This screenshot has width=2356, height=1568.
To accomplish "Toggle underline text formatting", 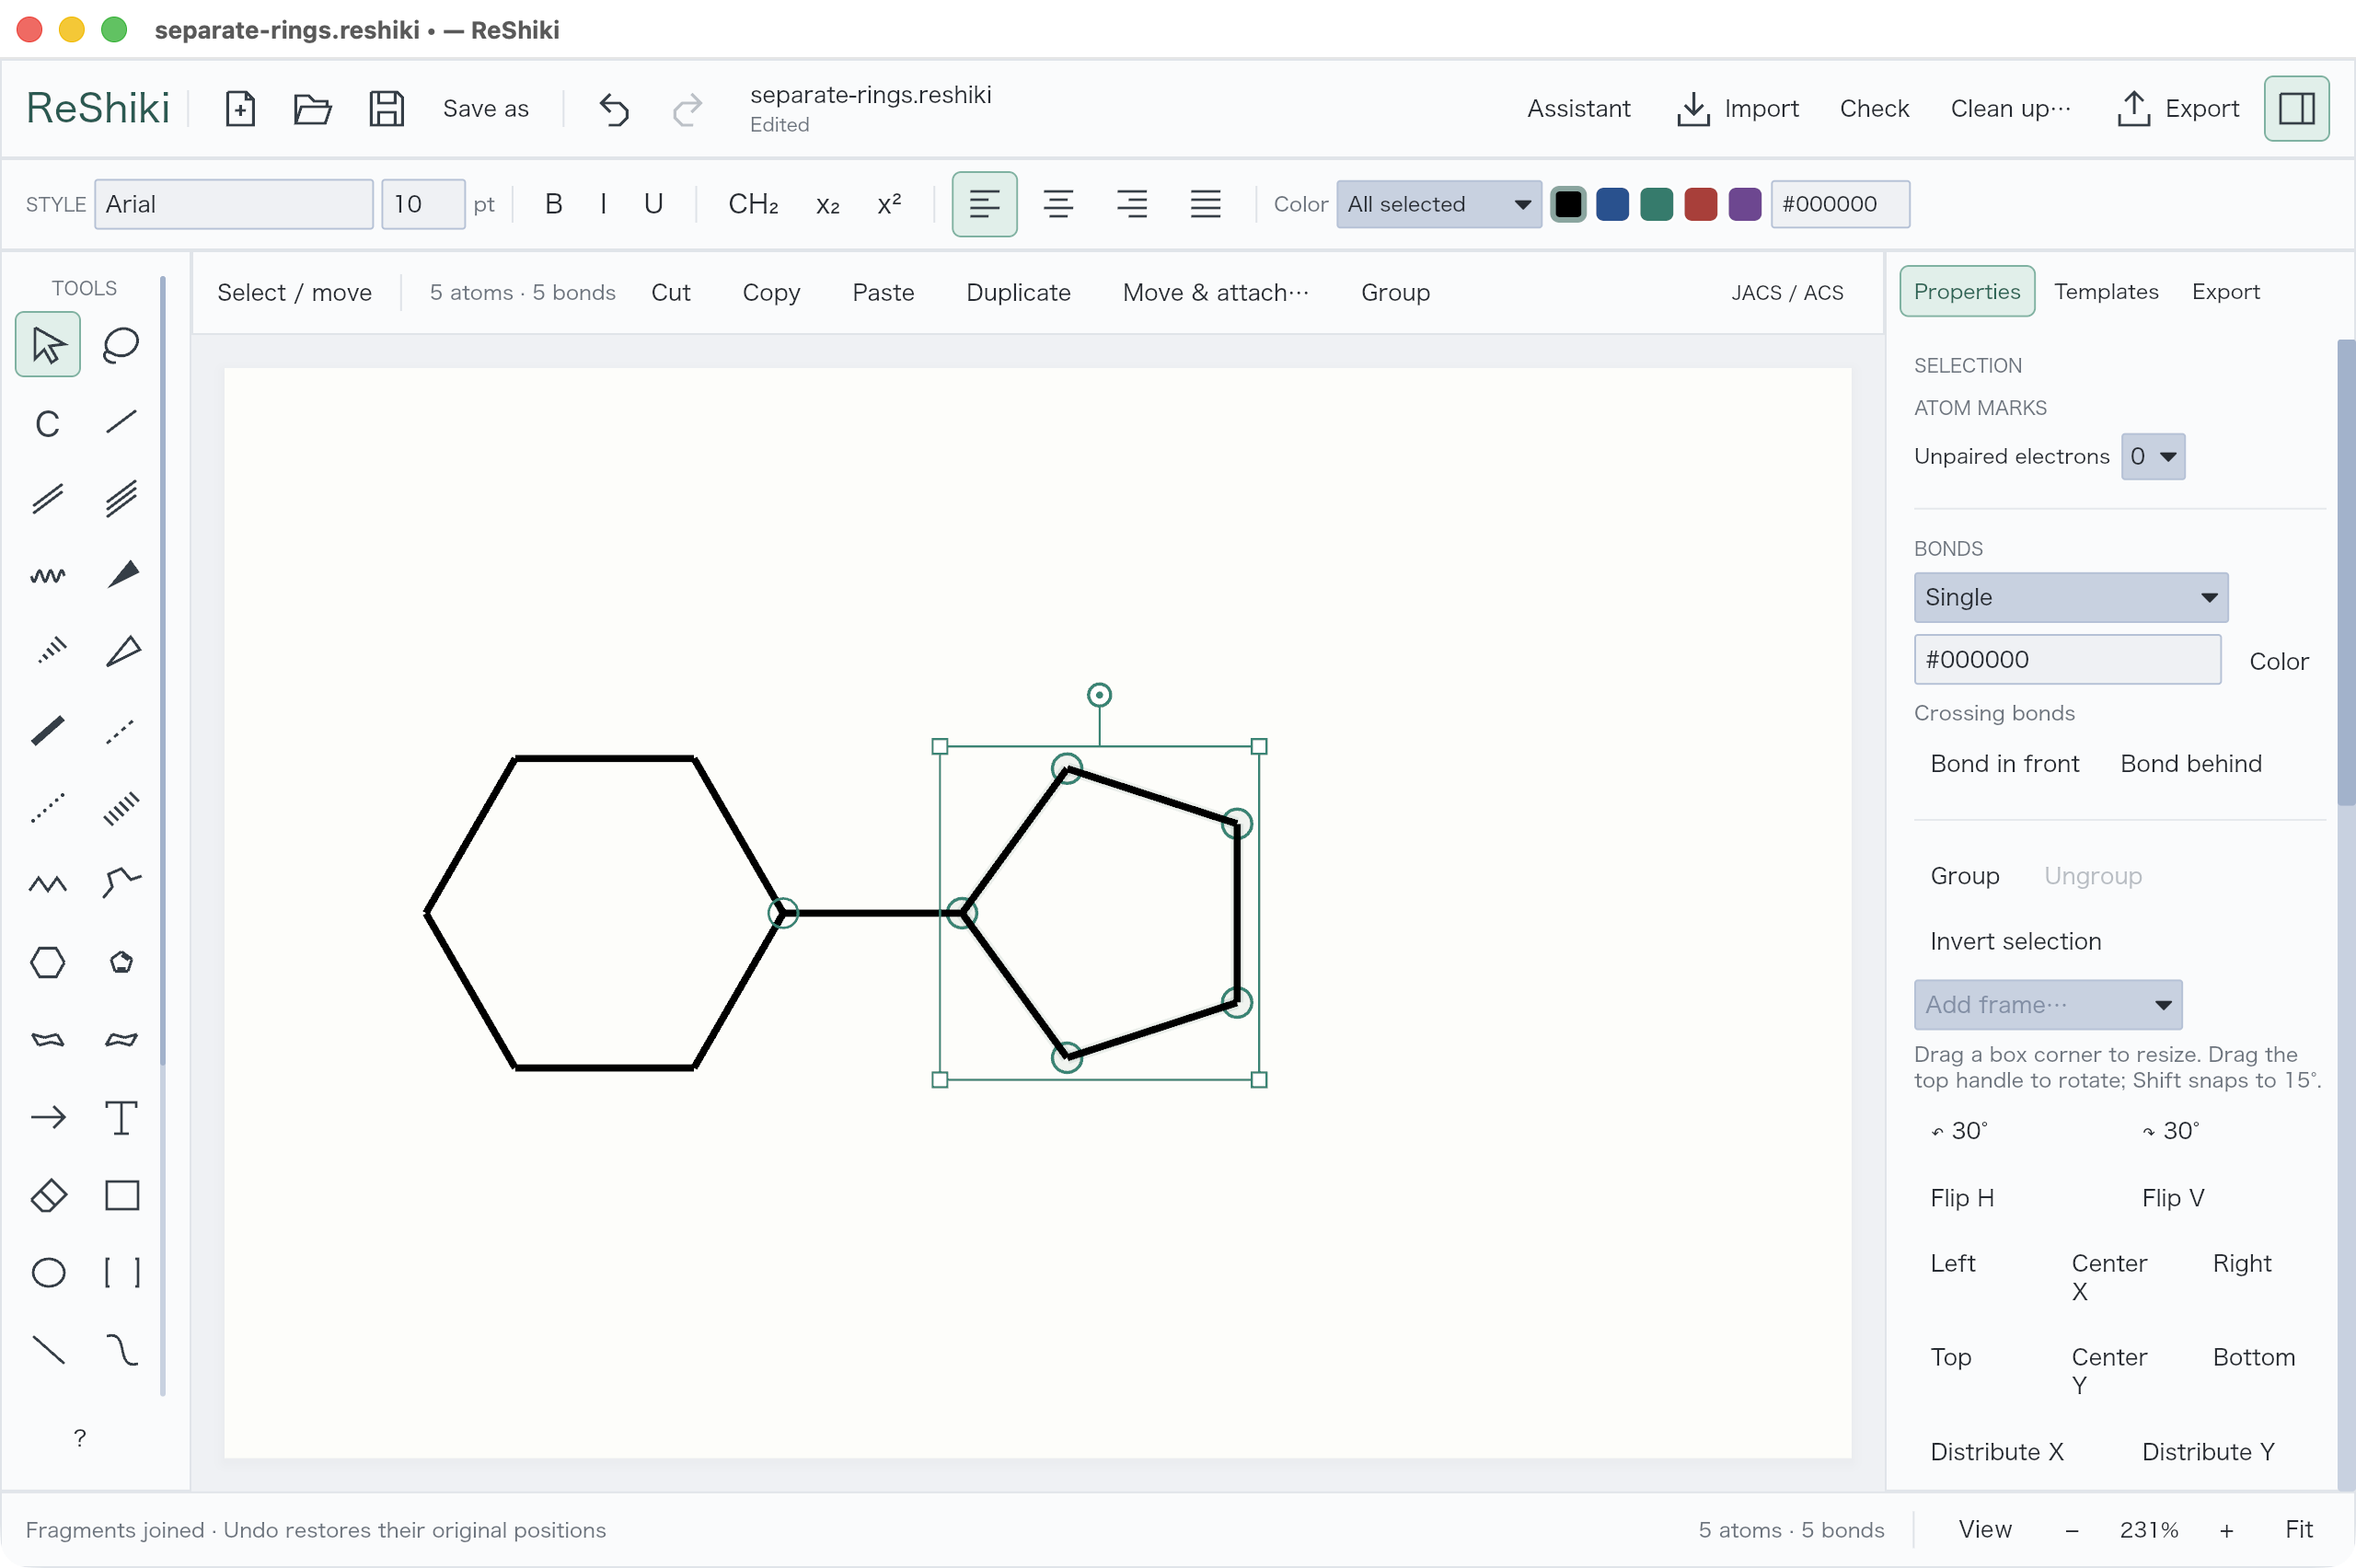I will (653, 204).
